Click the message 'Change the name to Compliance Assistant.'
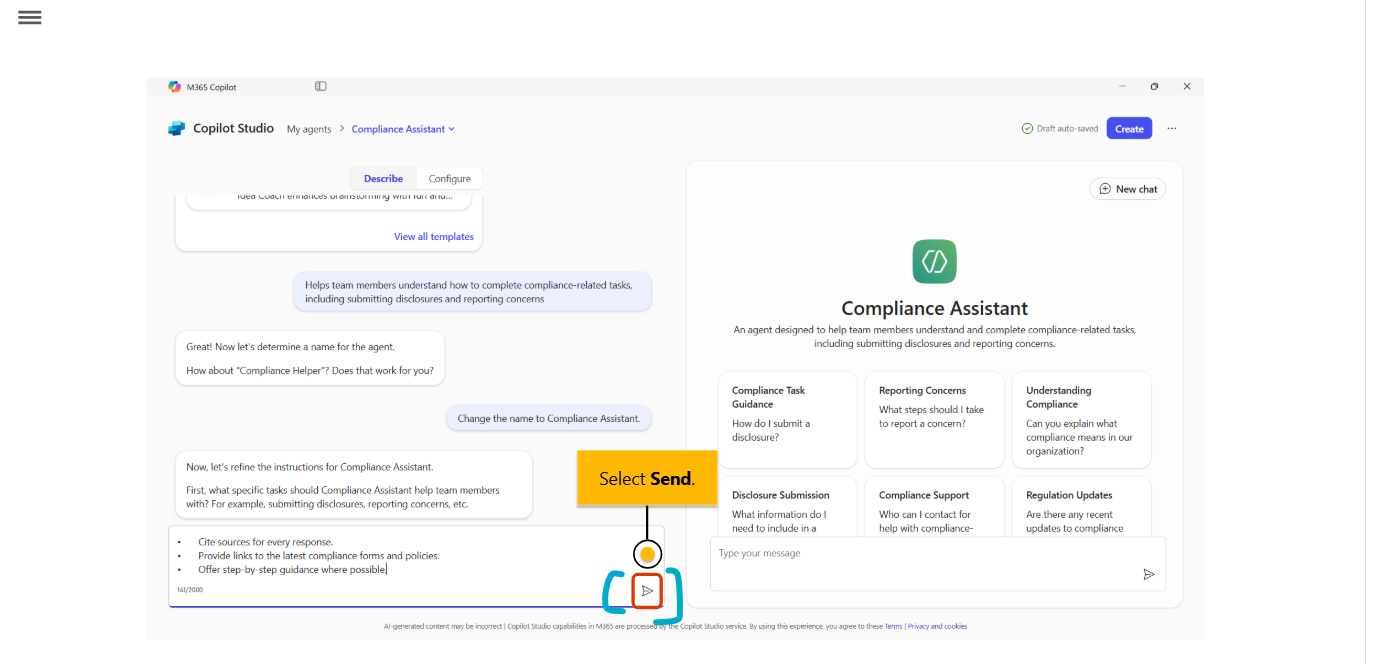This screenshot has height=664, width=1377. click(x=548, y=418)
